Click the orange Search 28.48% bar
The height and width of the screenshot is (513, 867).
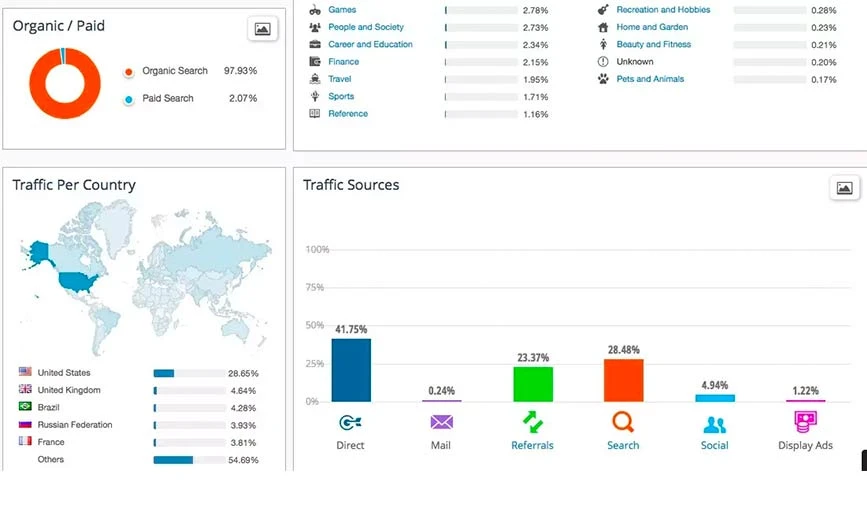624,380
